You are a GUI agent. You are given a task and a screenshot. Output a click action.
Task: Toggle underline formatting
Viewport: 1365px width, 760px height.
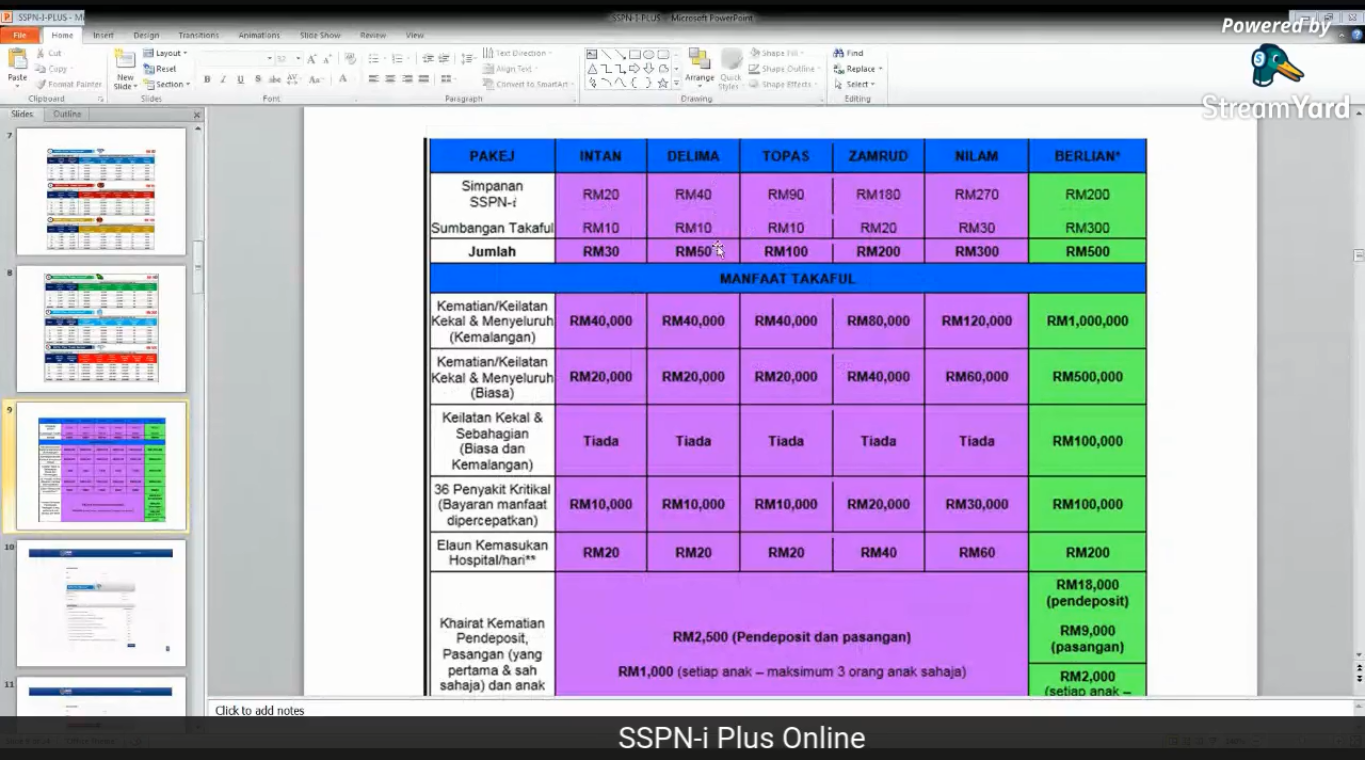point(240,80)
